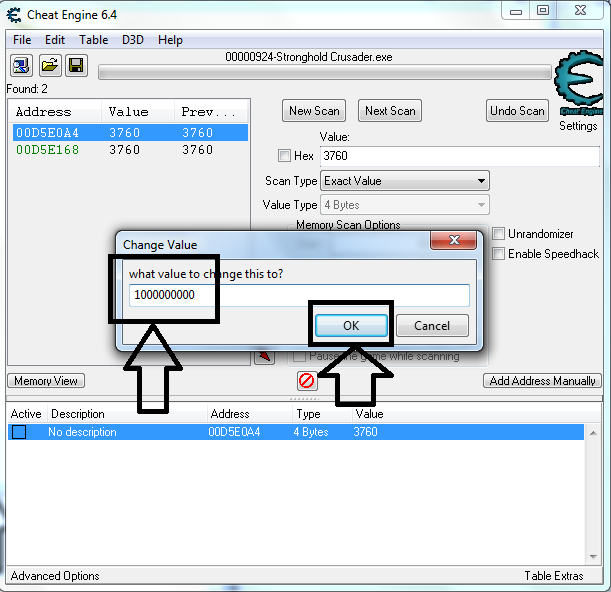Click the Address column header in results
The height and width of the screenshot is (592, 611).
(x=55, y=112)
